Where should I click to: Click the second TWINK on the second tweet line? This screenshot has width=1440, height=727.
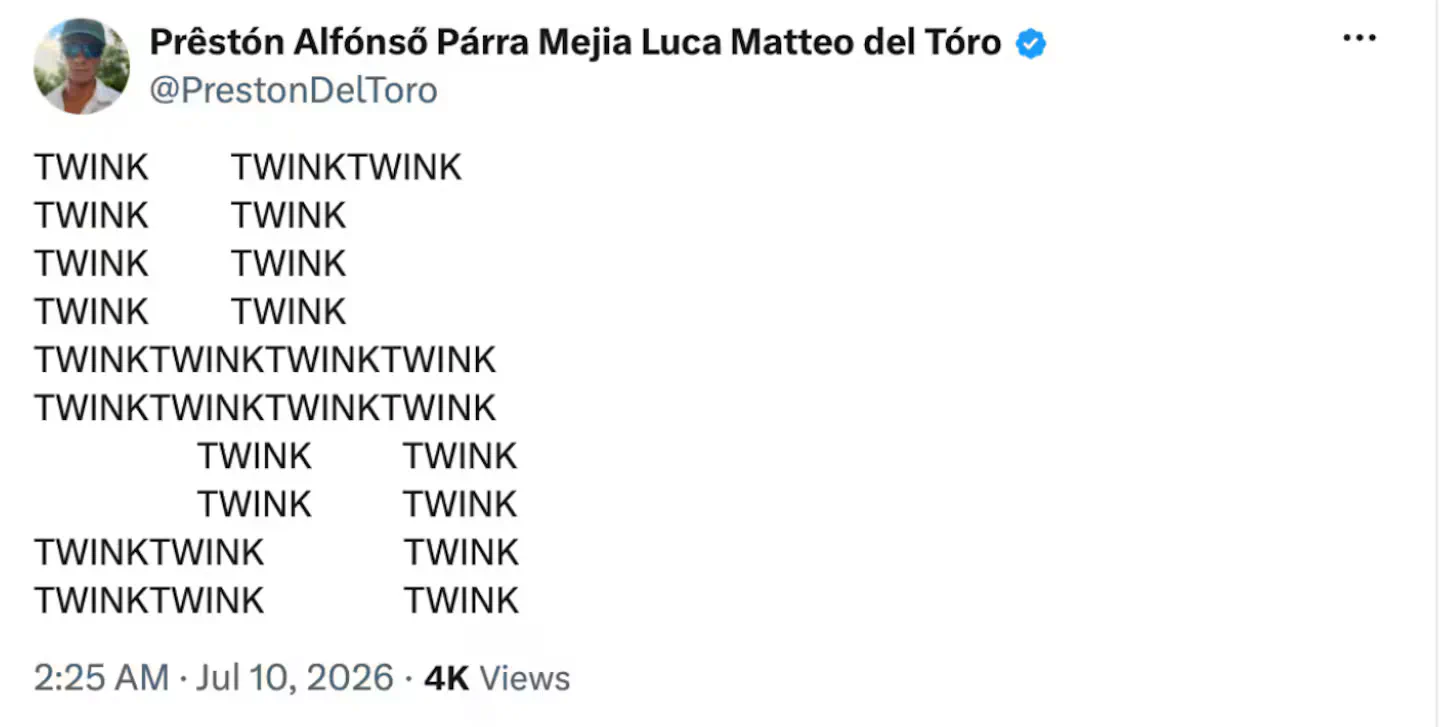(x=289, y=216)
